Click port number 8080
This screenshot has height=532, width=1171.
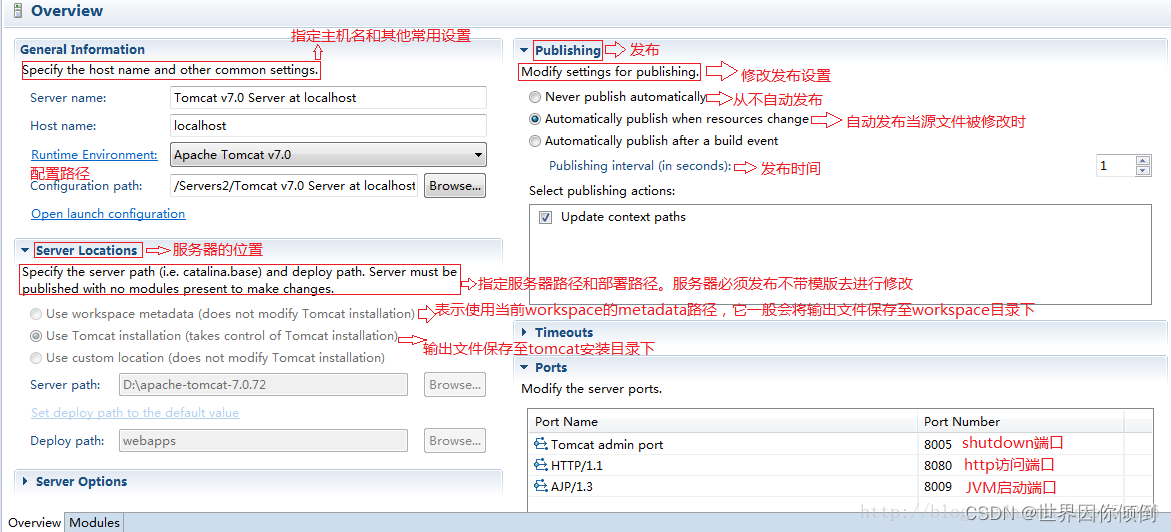938,466
